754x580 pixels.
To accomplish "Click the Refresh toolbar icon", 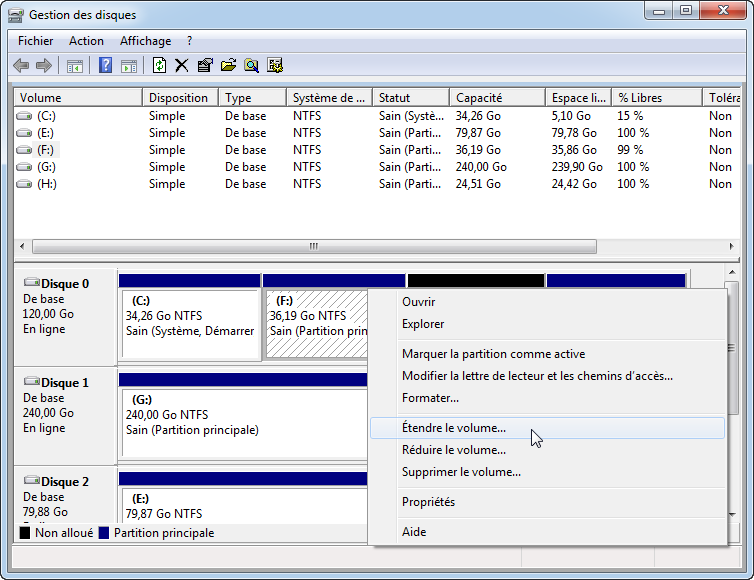I will point(159,65).
